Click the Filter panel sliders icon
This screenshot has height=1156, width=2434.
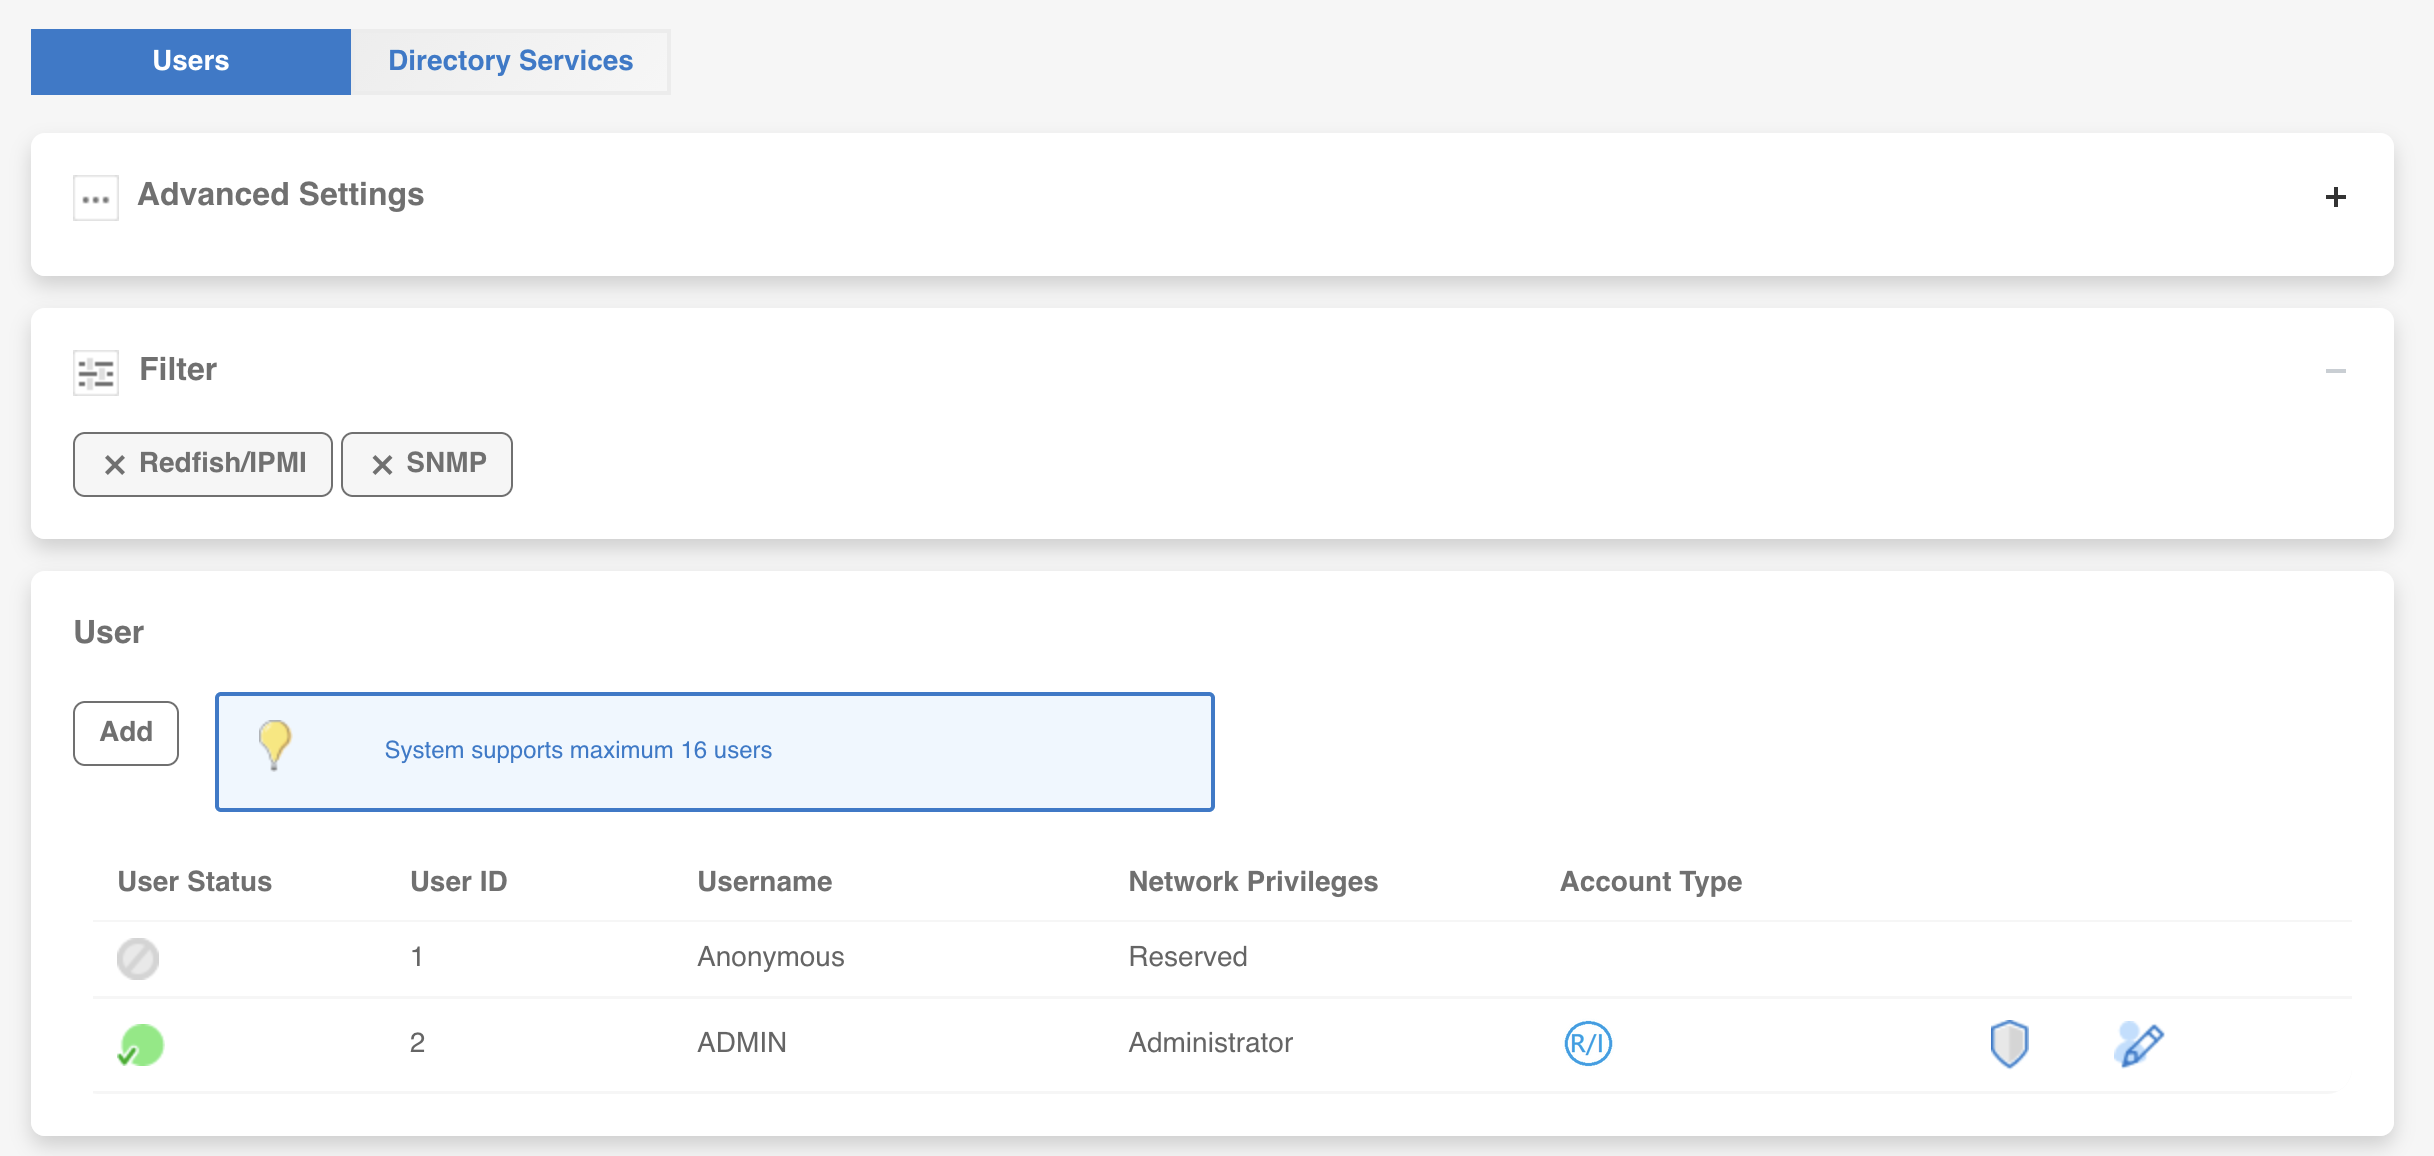(x=95, y=371)
